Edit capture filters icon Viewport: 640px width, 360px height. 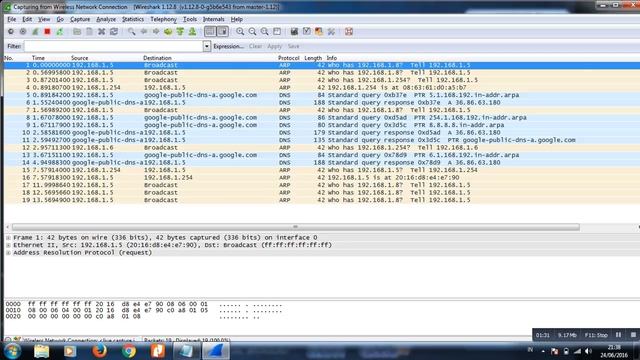pos(294,31)
